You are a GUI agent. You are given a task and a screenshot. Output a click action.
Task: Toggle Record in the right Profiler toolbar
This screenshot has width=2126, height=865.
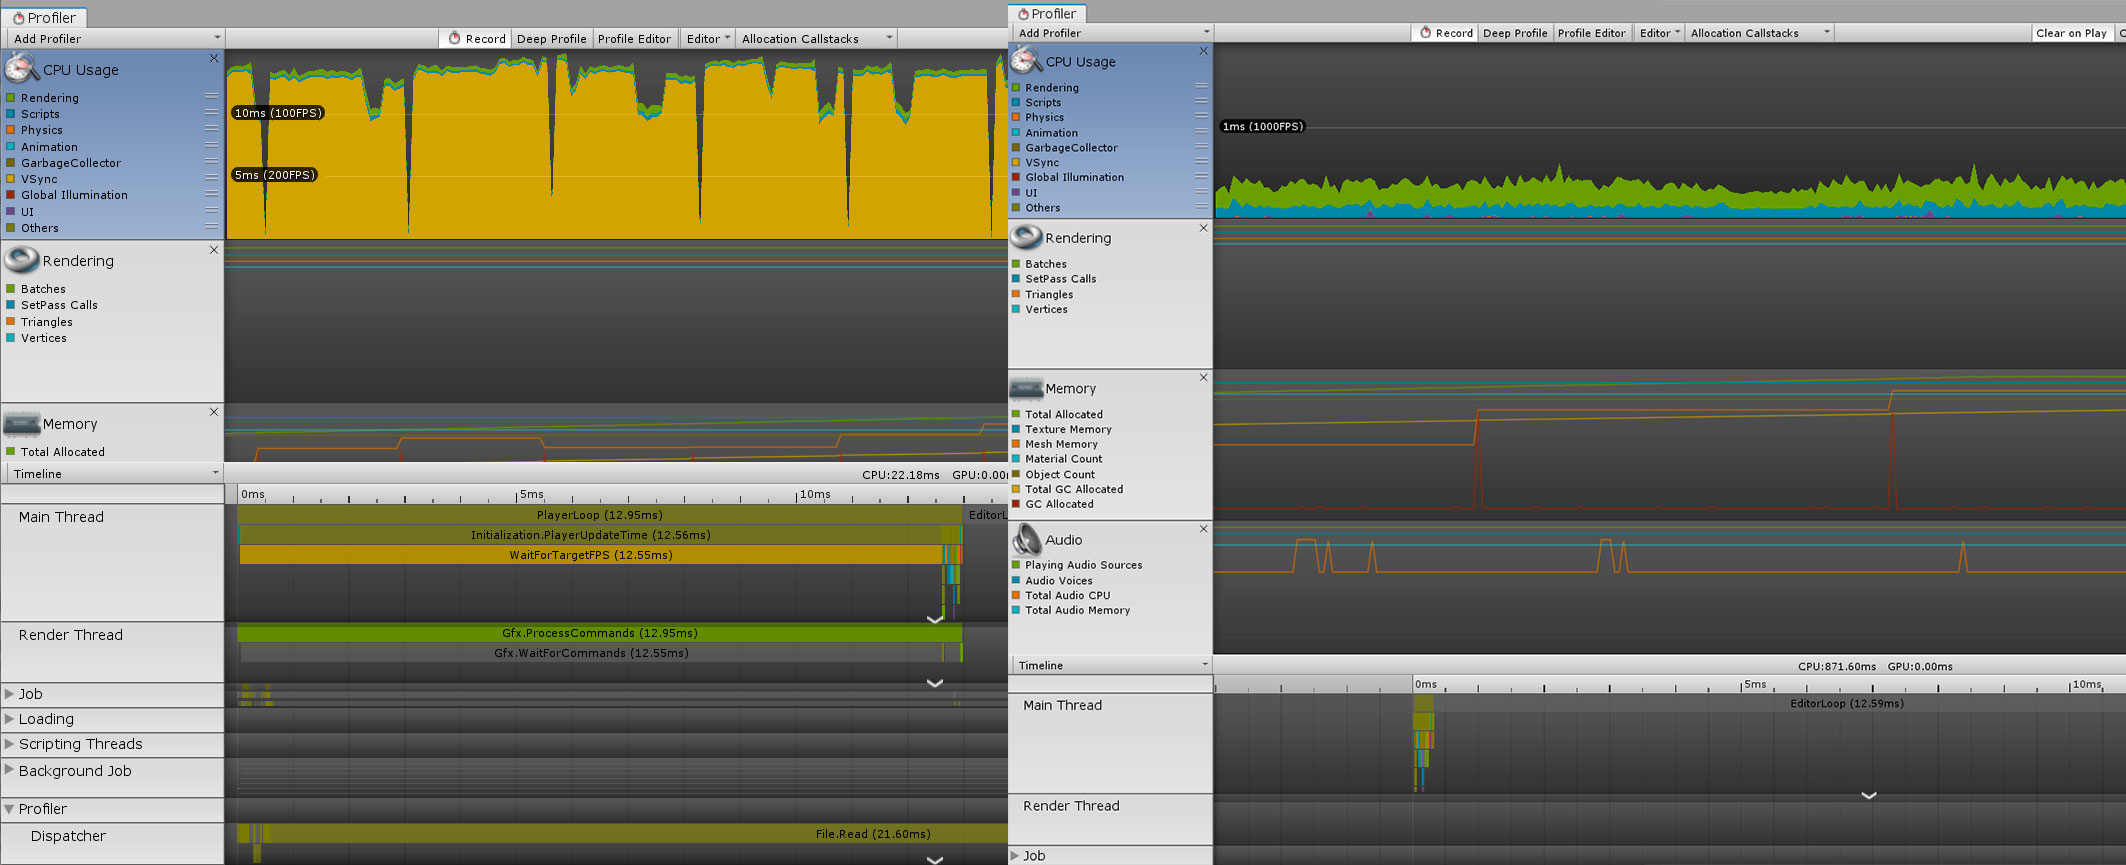(x=1446, y=33)
